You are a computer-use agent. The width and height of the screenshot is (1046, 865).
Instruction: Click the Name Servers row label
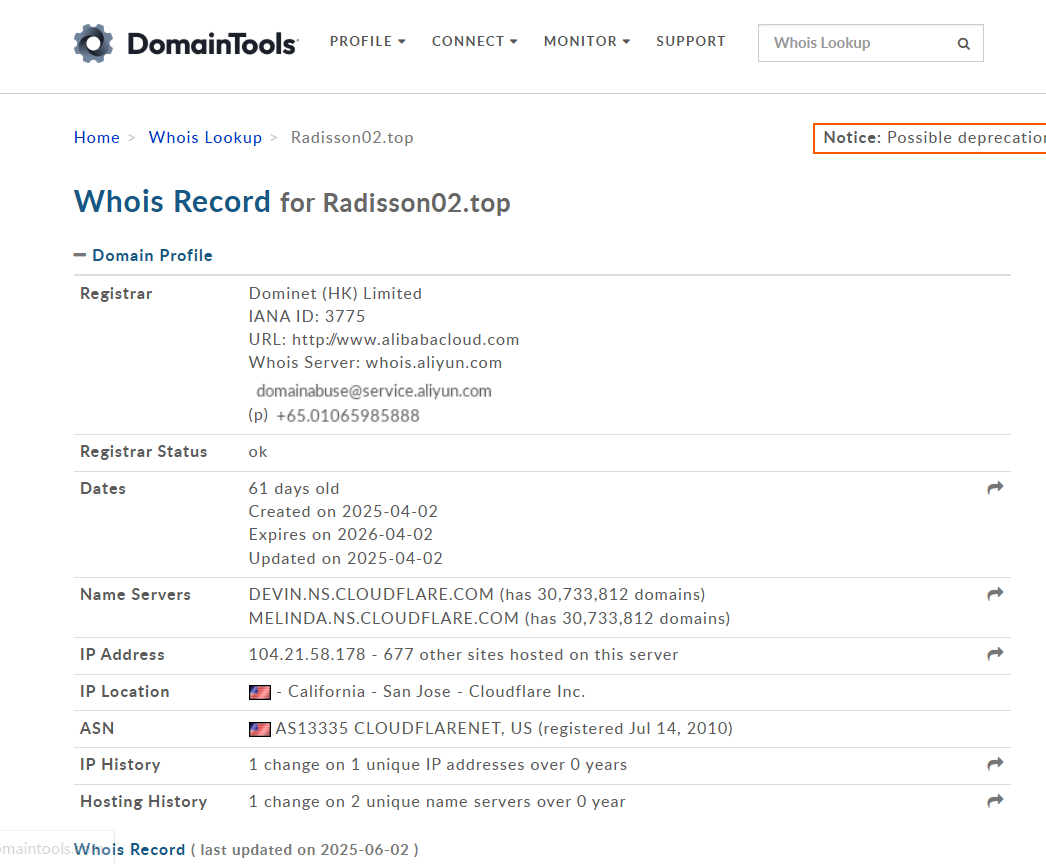135,594
